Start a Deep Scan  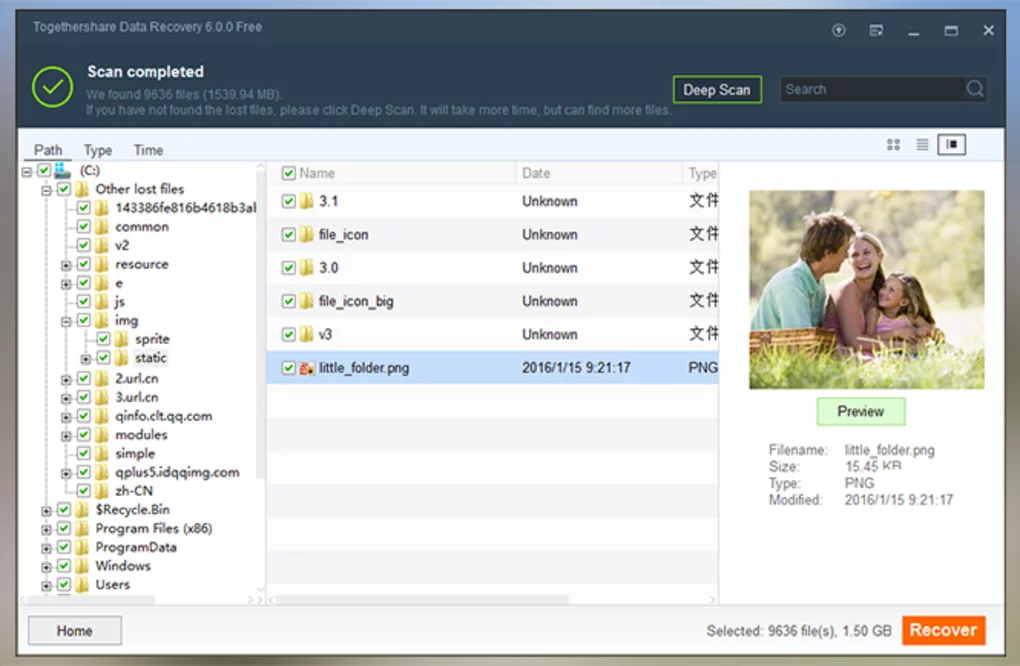tap(716, 90)
